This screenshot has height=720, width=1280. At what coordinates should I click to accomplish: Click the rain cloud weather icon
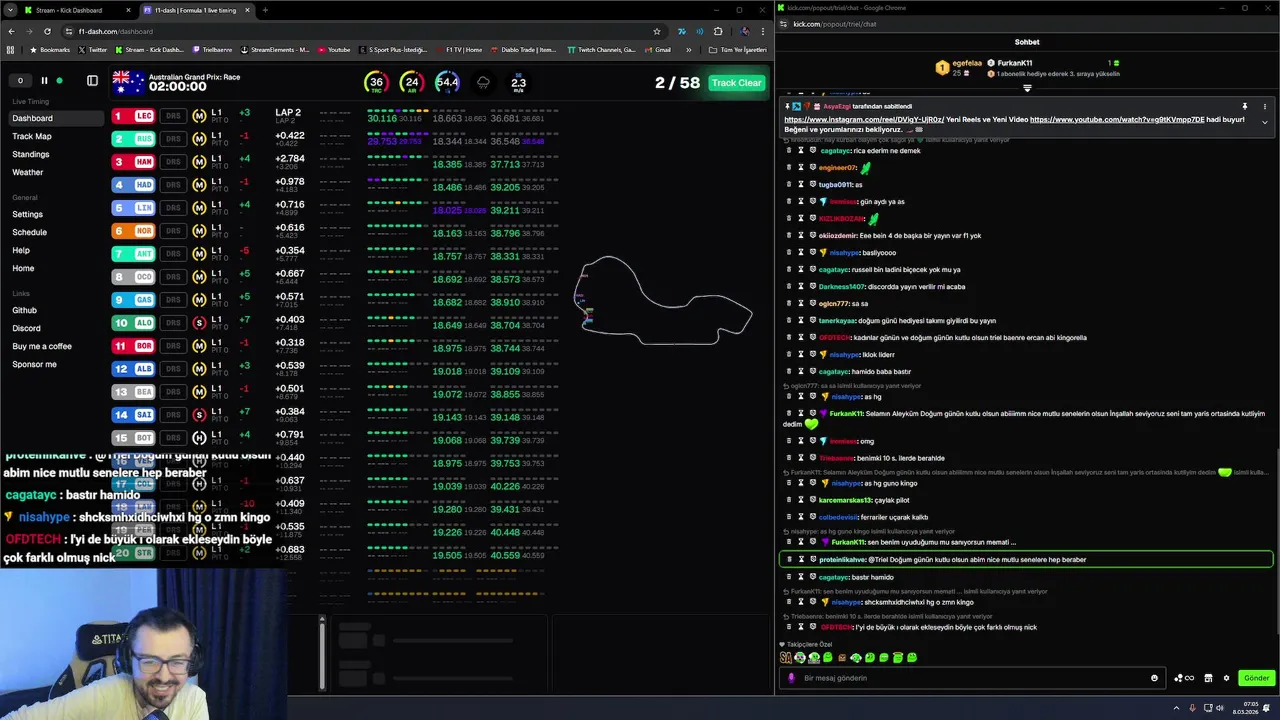pyautogui.click(x=484, y=83)
